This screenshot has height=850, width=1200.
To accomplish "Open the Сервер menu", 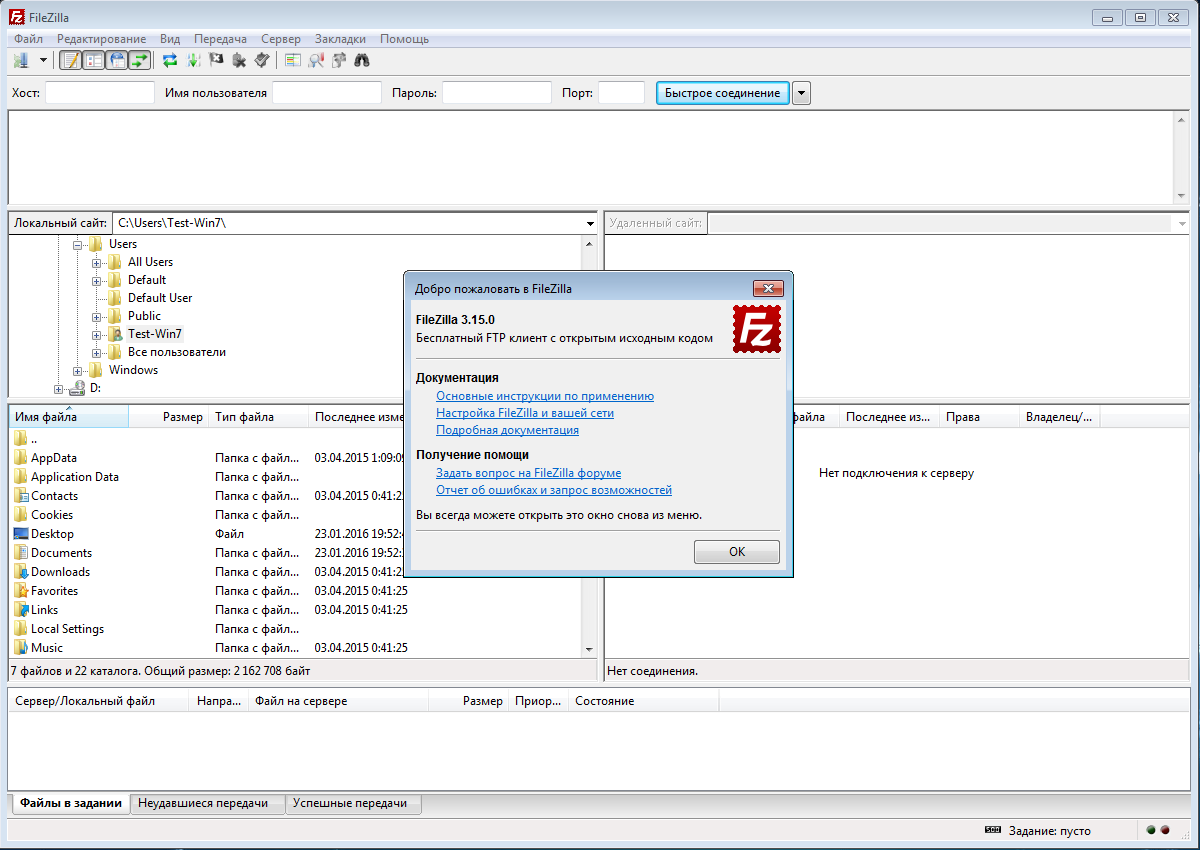I will (281, 39).
